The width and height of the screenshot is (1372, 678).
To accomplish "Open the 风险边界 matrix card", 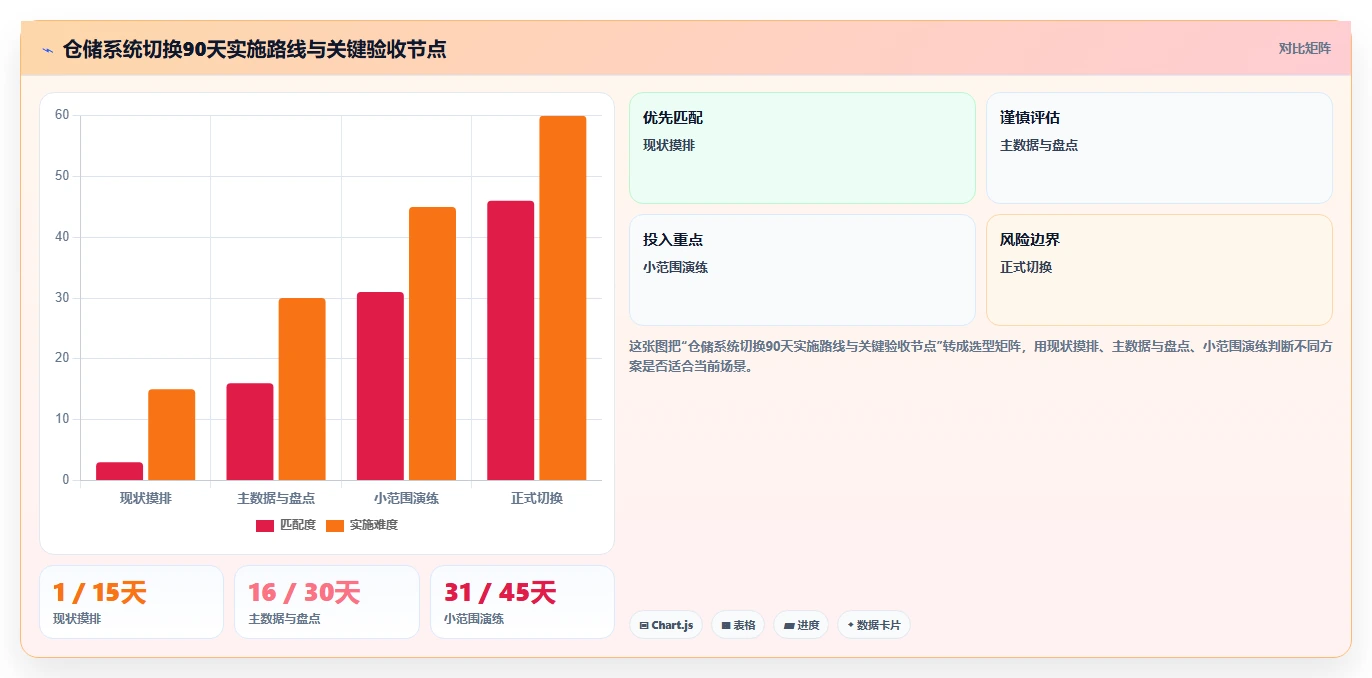I will [x=1159, y=270].
